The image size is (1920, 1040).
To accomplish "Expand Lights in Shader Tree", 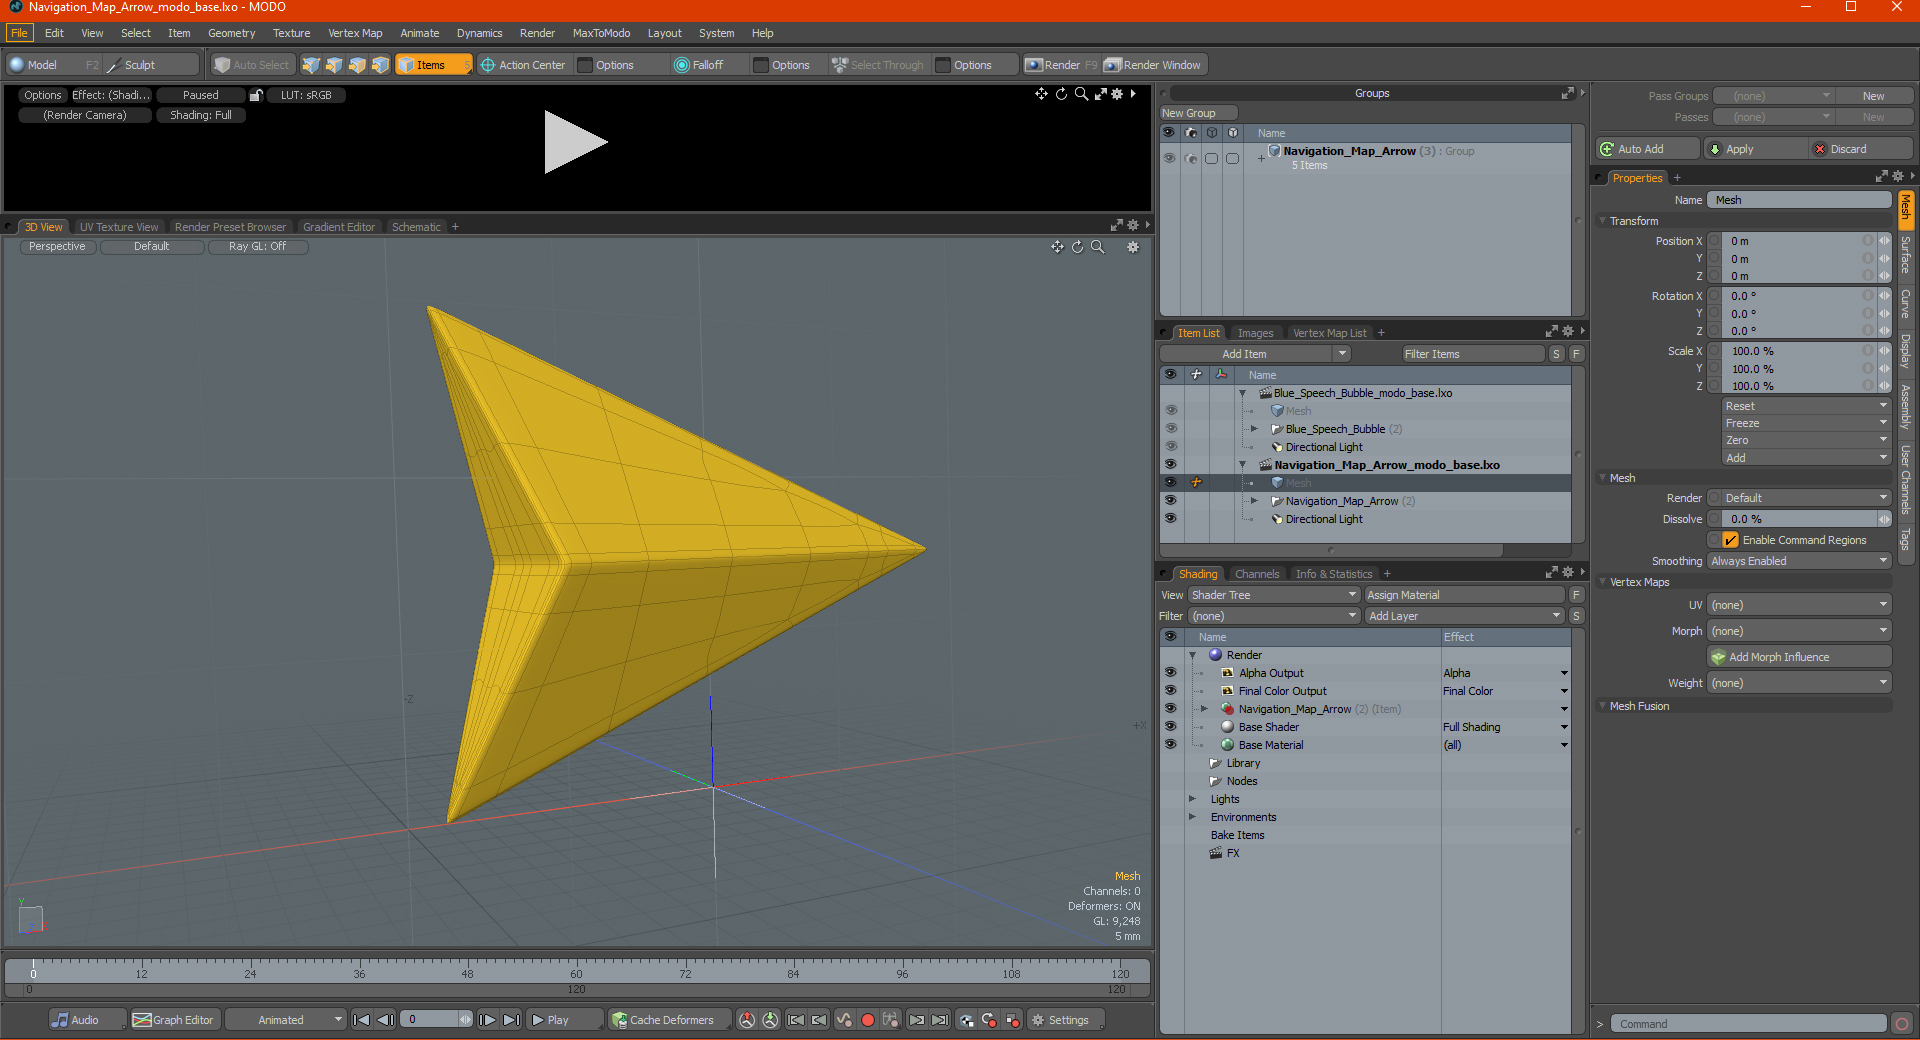I will coord(1192,799).
